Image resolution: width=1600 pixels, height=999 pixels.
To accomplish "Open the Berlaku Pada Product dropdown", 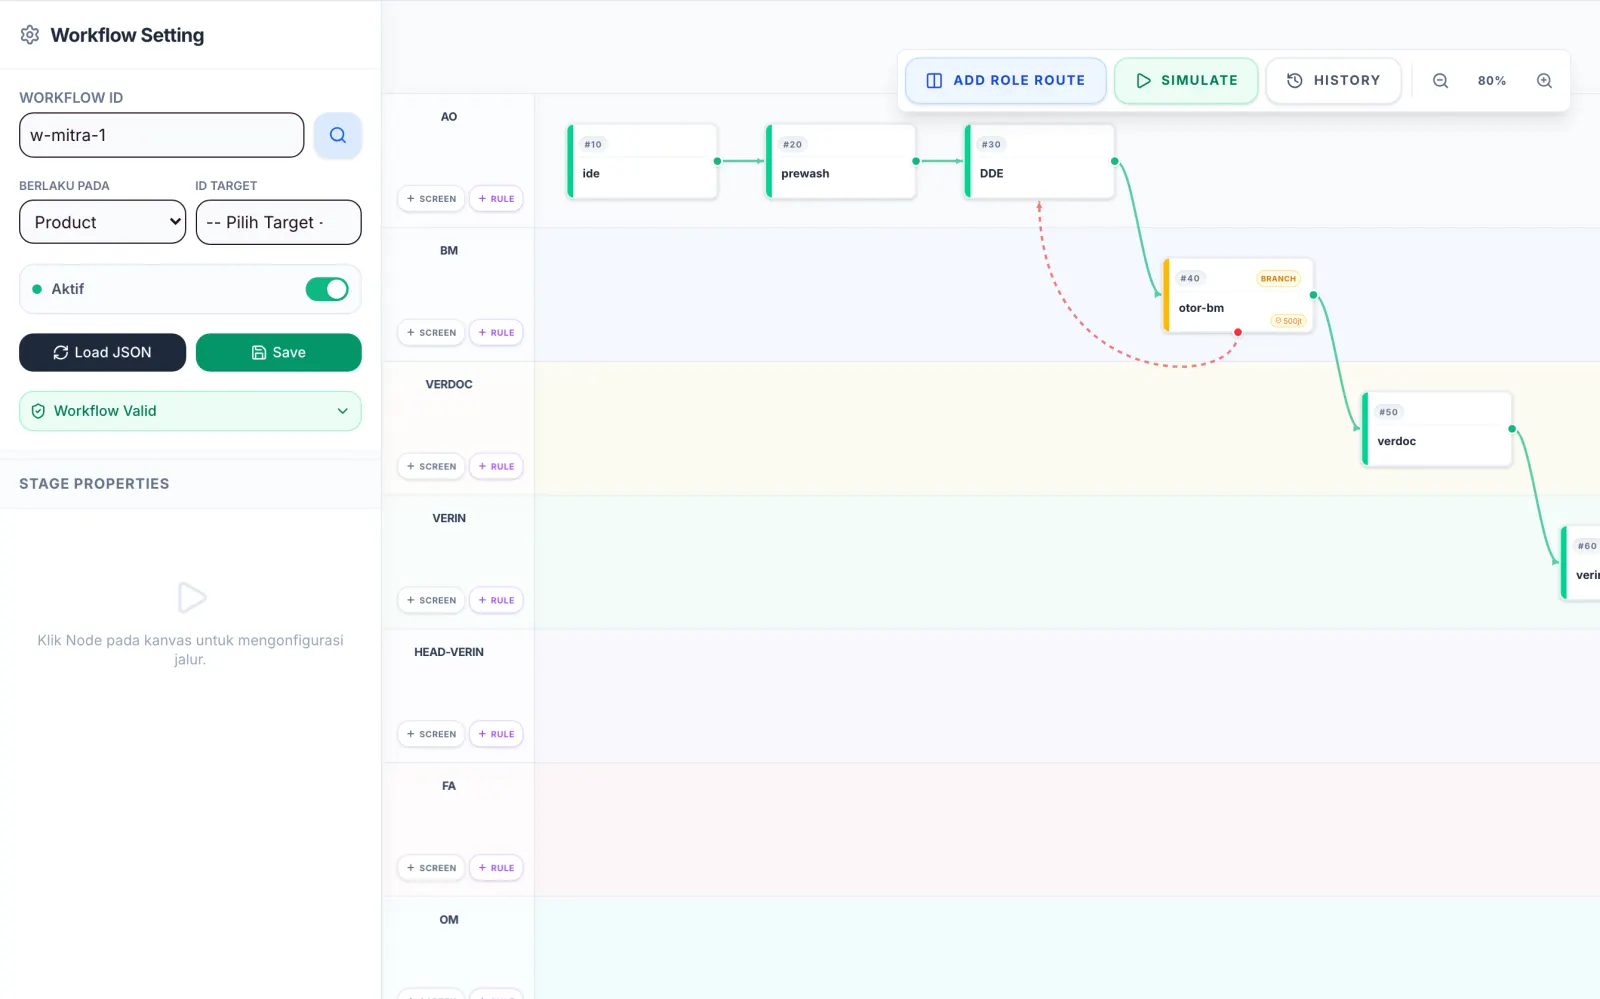I will 102,222.
